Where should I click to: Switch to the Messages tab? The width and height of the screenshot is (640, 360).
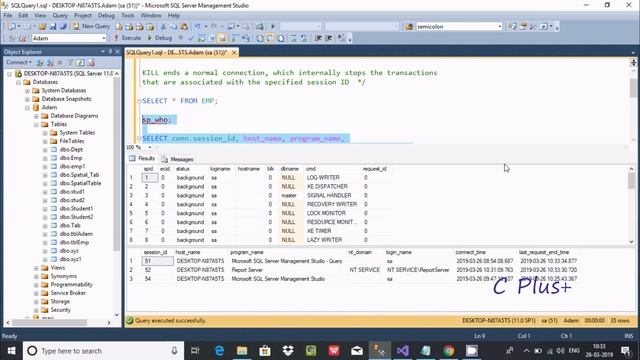coord(178,159)
